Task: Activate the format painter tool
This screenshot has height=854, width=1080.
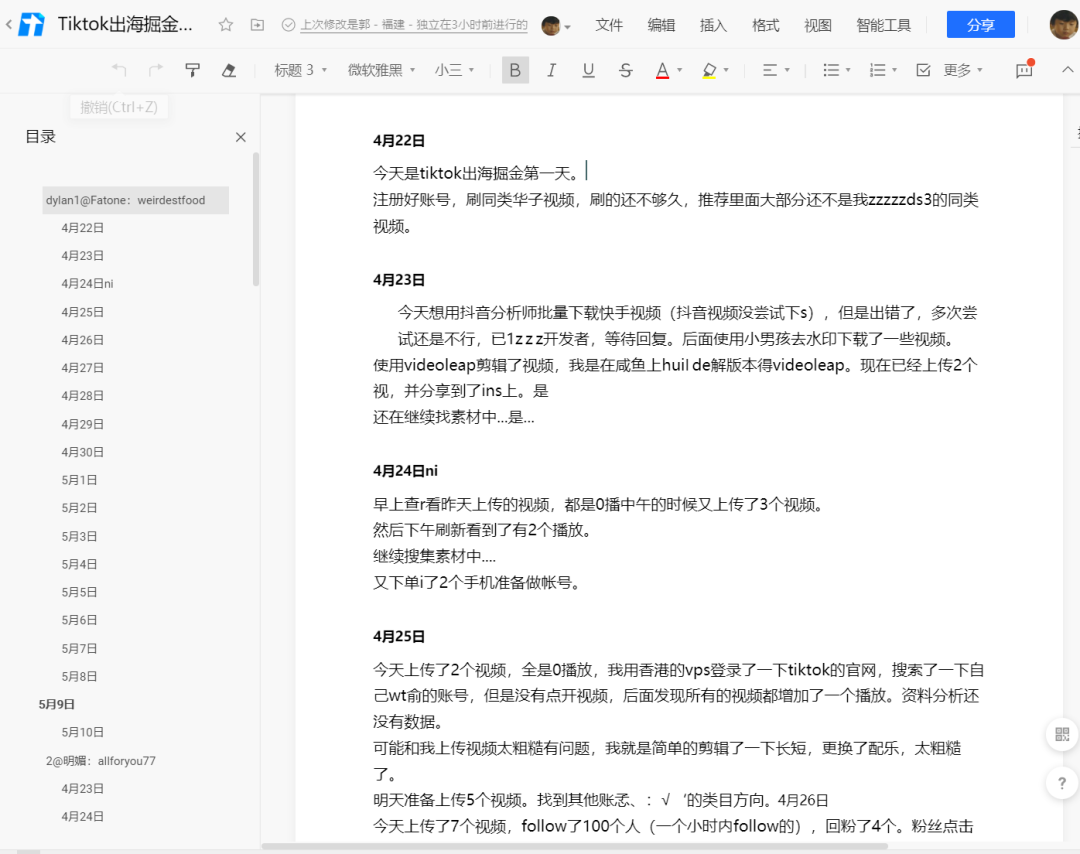Action: pyautogui.click(x=192, y=70)
